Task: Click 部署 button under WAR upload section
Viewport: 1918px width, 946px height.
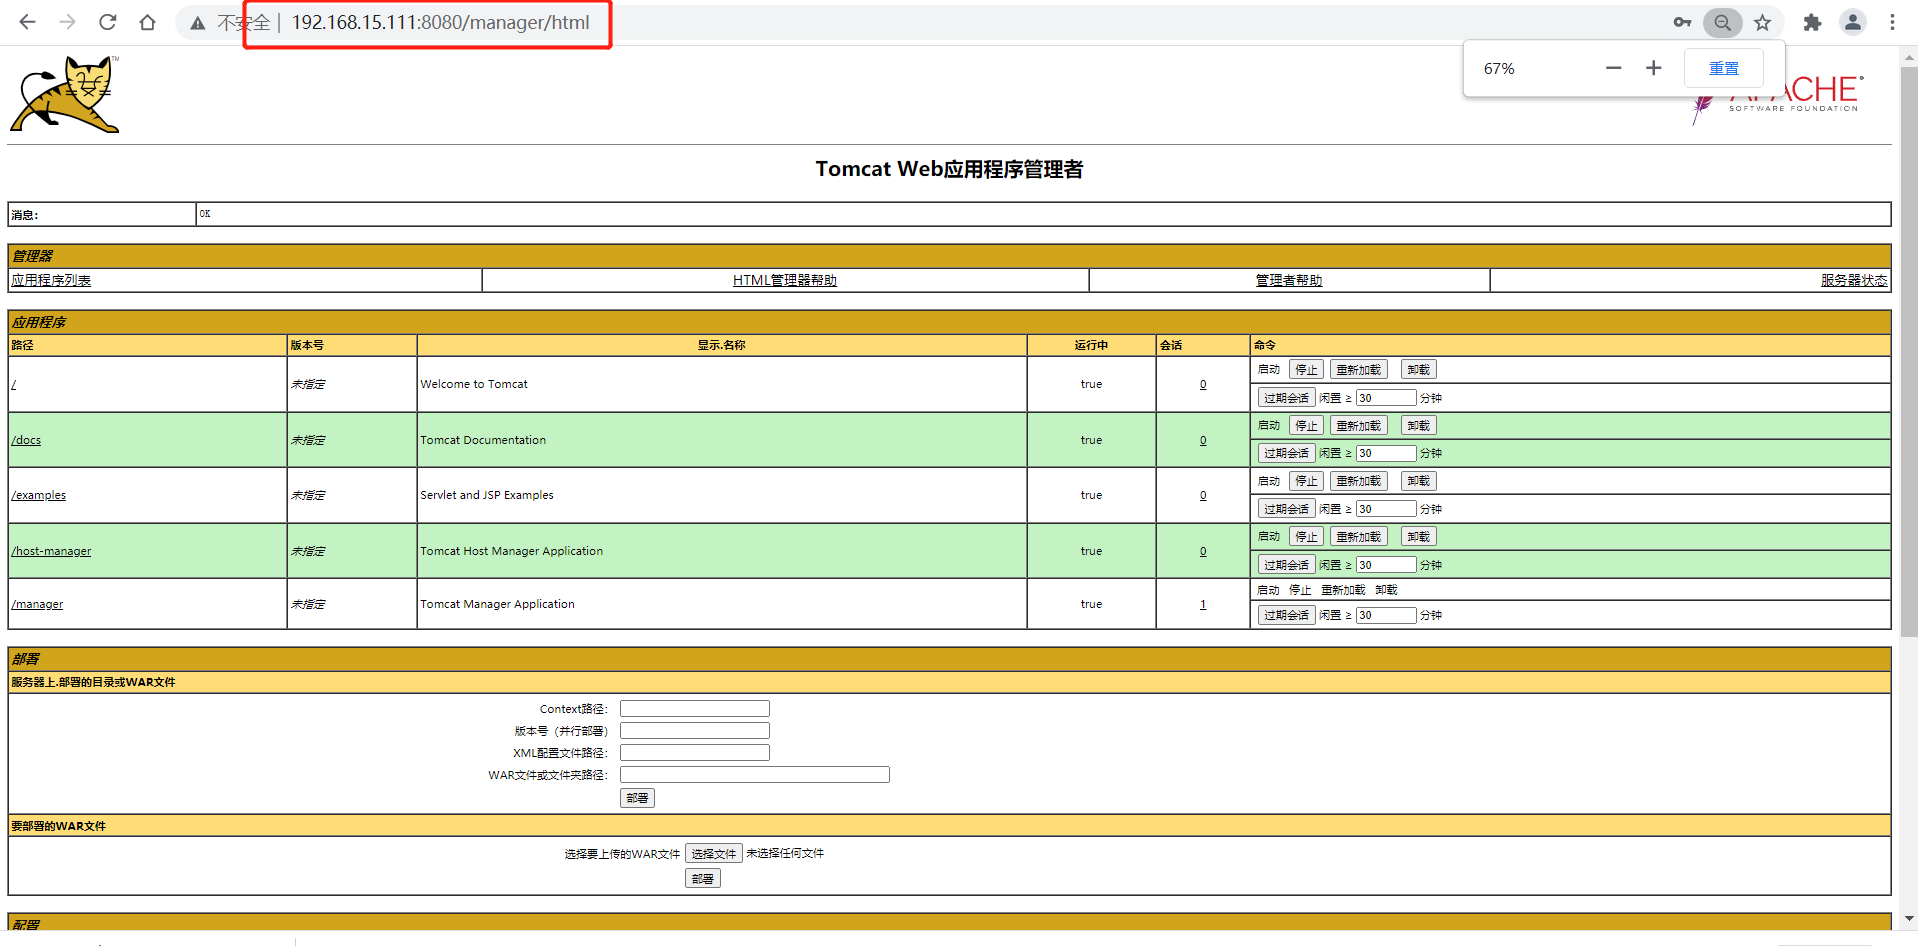Action: coord(703,879)
